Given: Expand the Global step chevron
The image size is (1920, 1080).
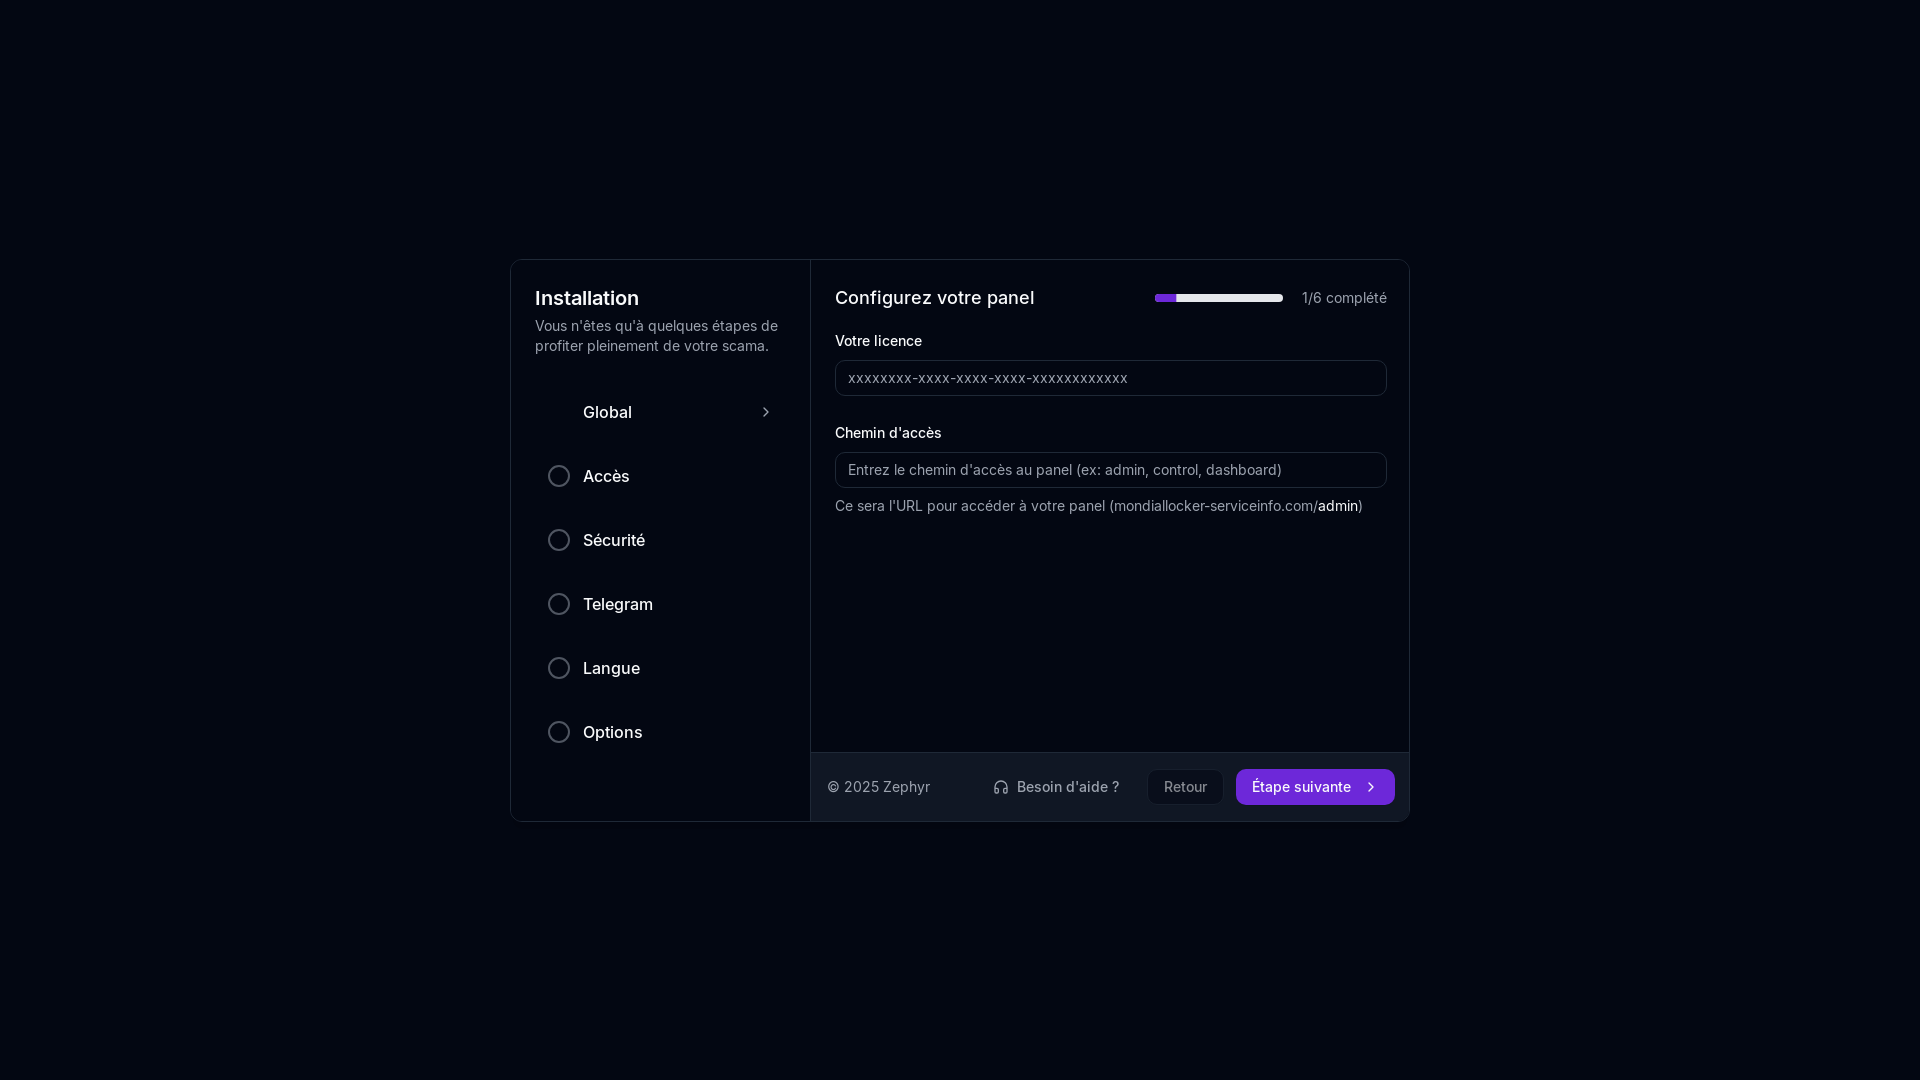Looking at the screenshot, I should tap(766, 412).
